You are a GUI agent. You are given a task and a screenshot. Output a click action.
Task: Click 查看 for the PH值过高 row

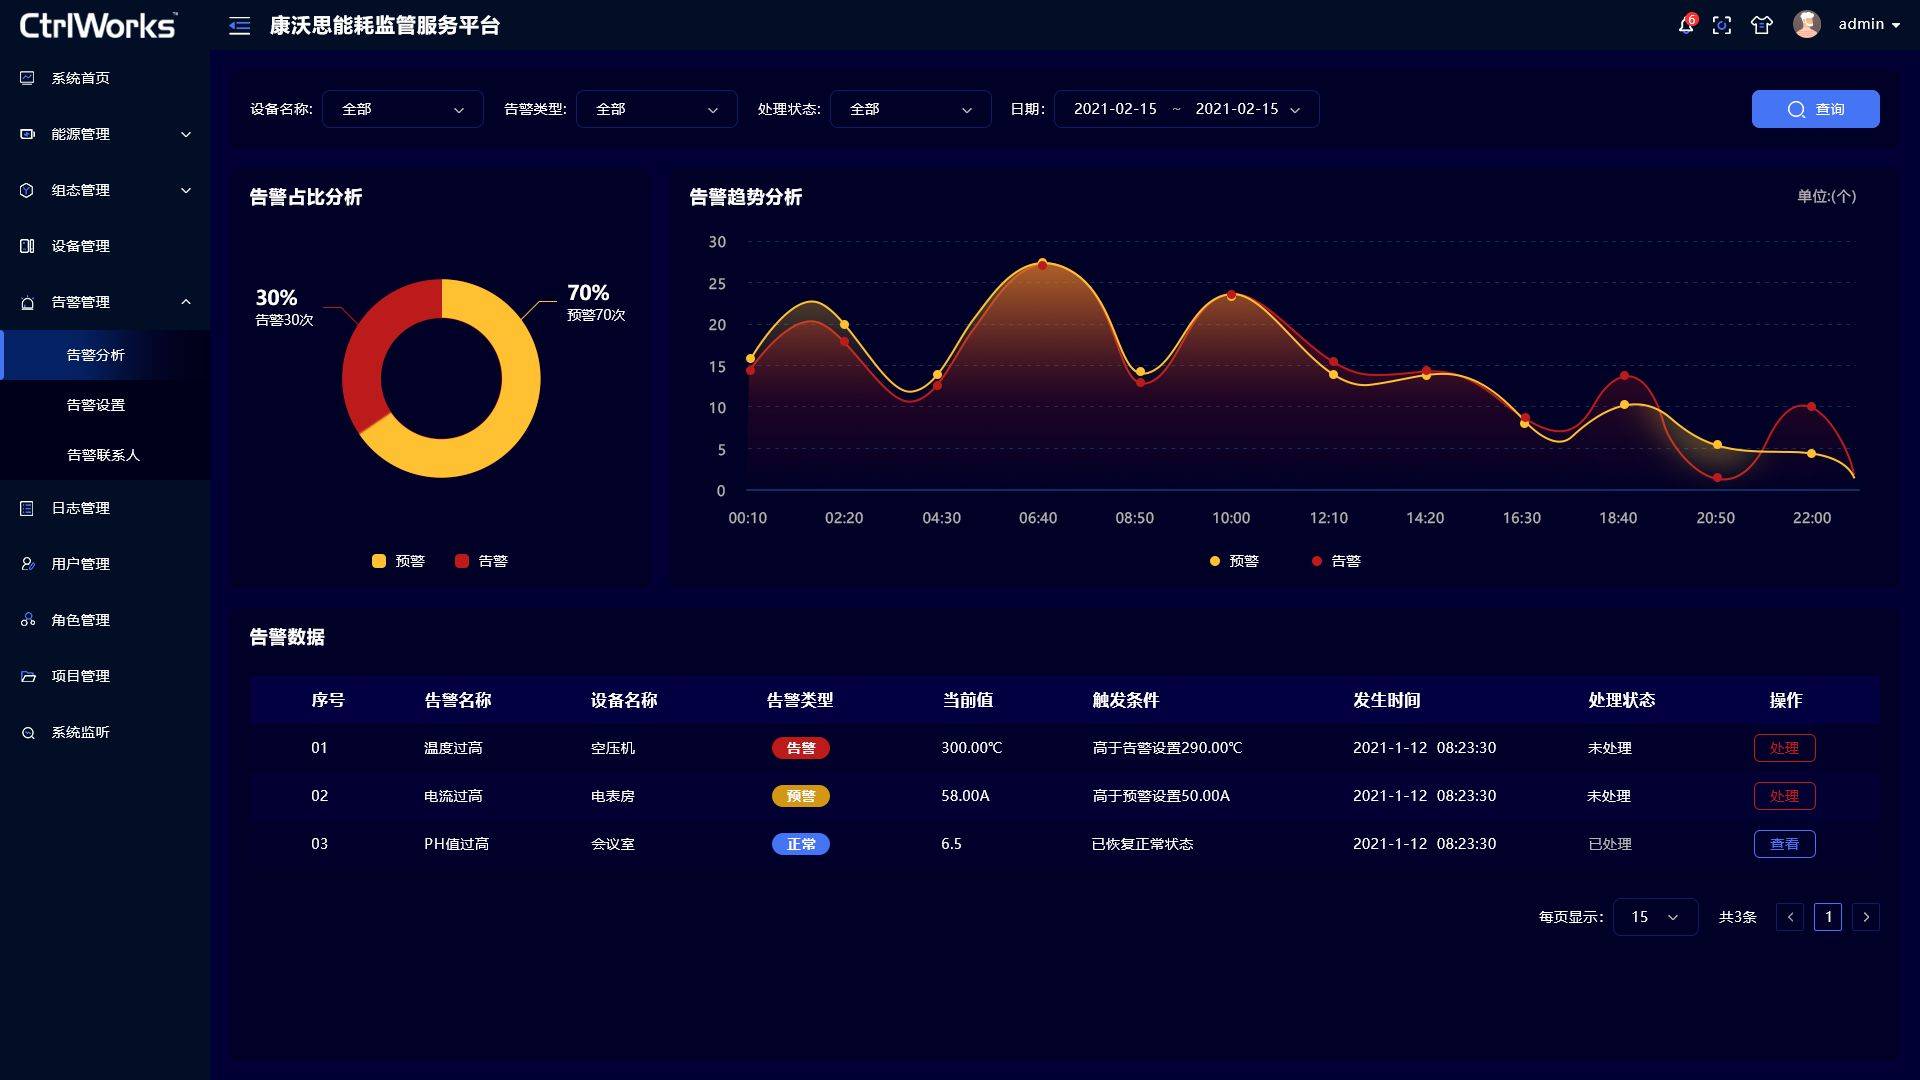click(1784, 844)
